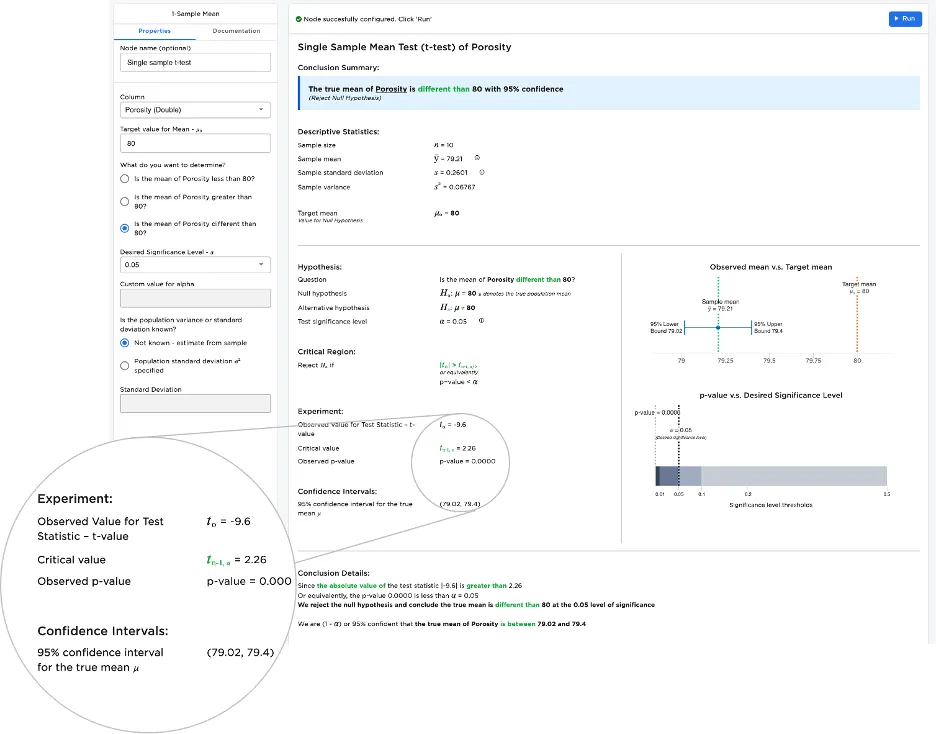Click the 95% upper bound marker
Screen dimensions: 936x734
pos(751,329)
